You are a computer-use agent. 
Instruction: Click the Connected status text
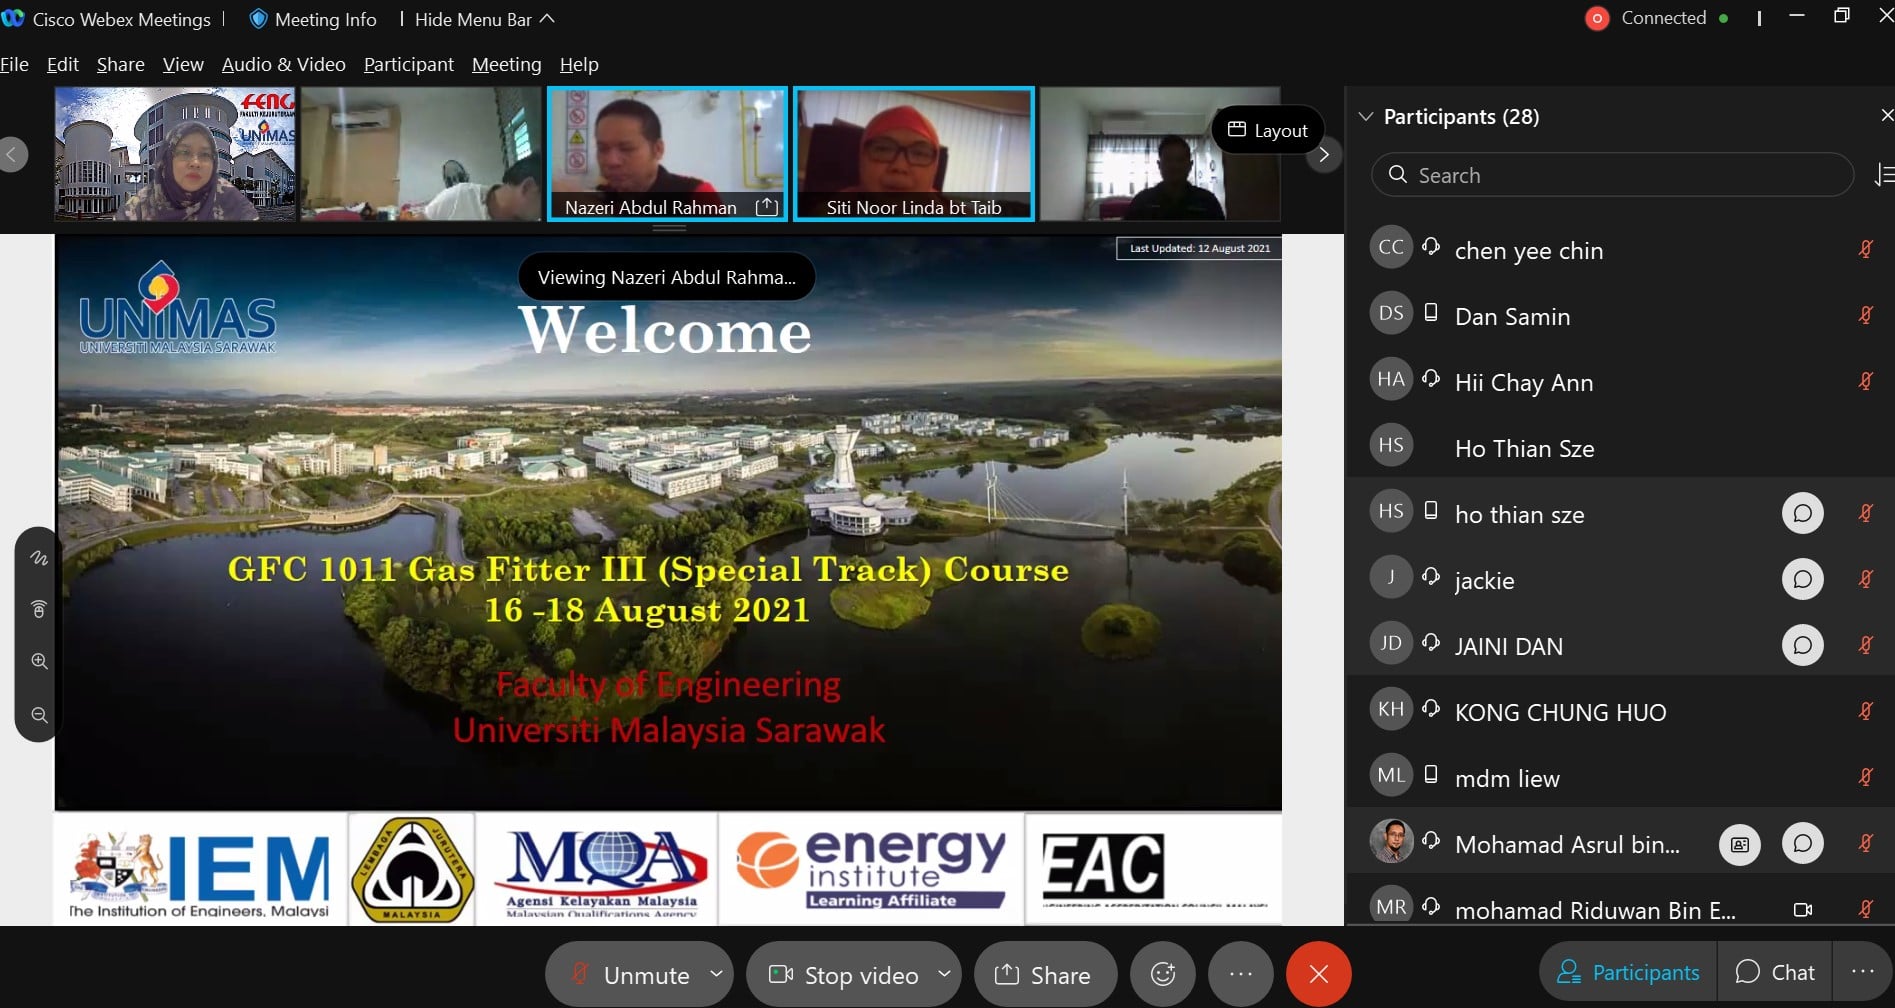click(x=1664, y=18)
